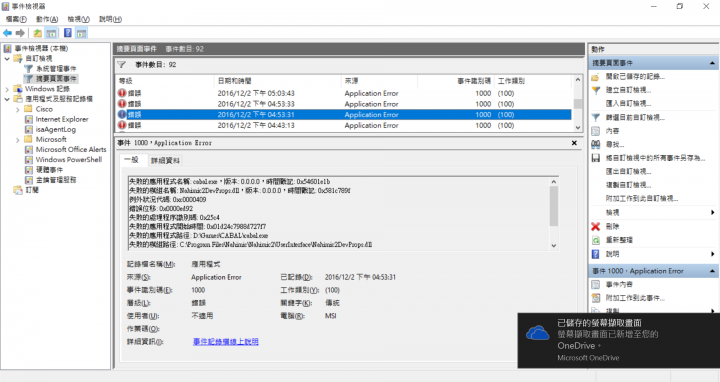Go back with the blue left arrow
720x382 pixels.
pyautogui.click(x=7, y=33)
